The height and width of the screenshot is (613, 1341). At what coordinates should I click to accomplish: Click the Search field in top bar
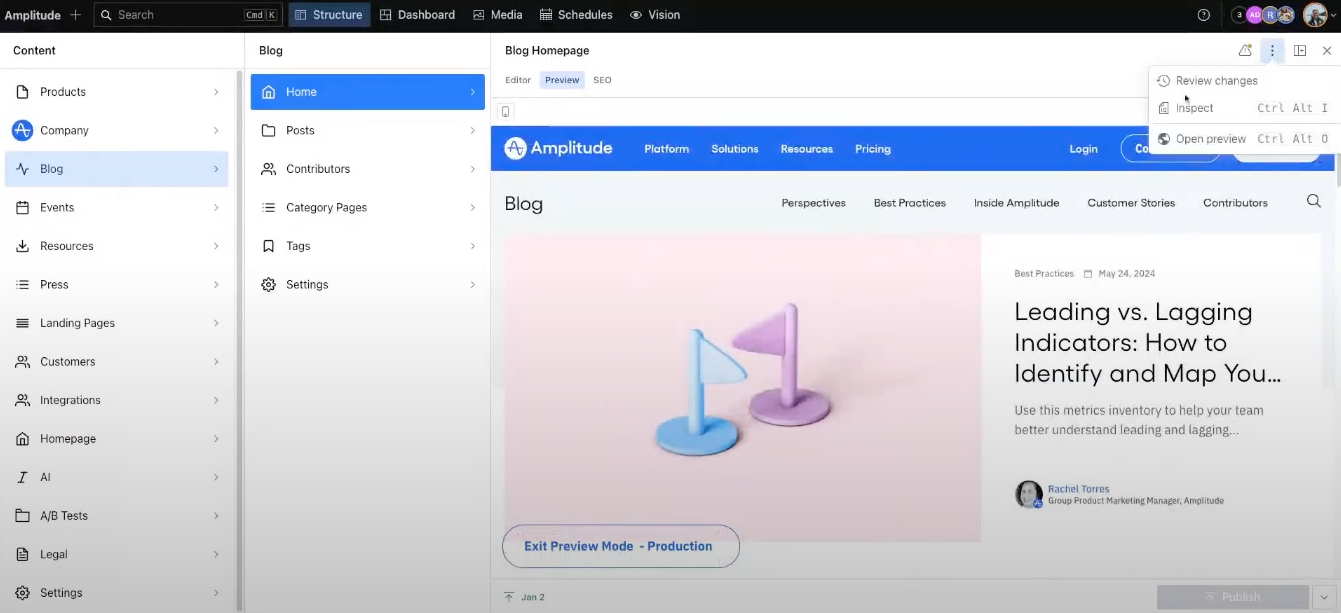[x=188, y=15]
